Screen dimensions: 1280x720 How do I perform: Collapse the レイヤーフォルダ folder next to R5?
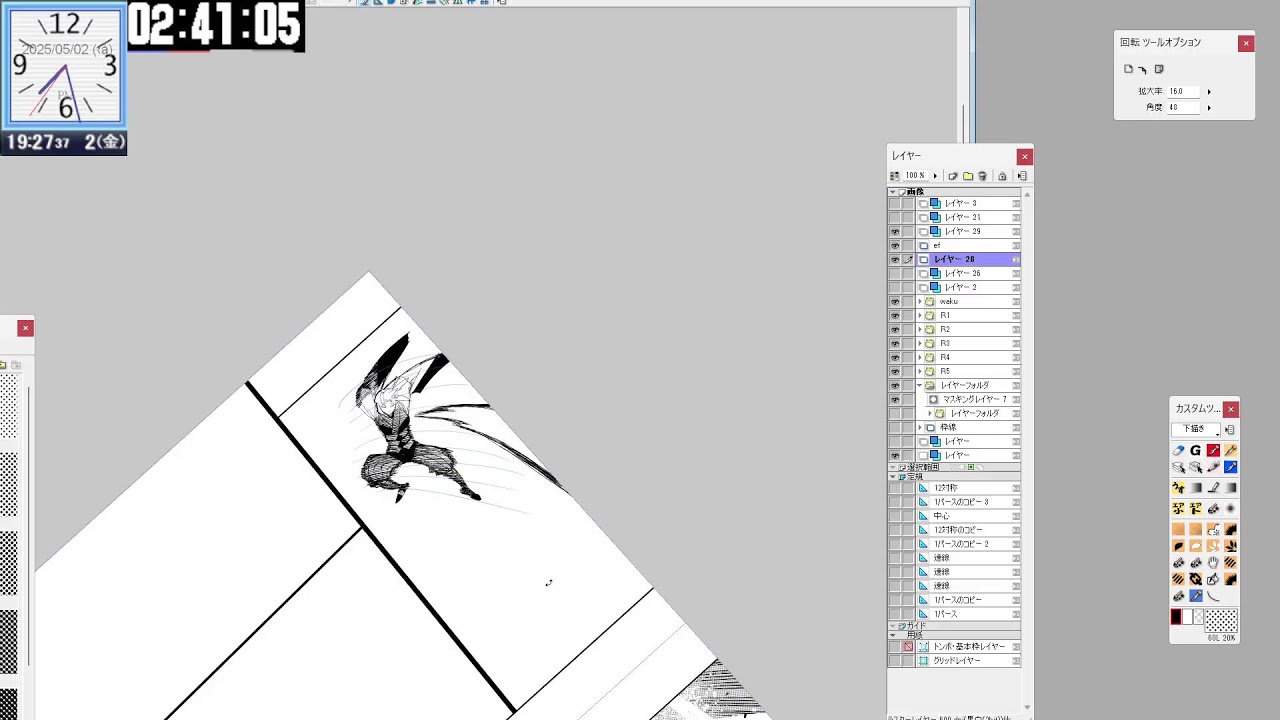coord(920,385)
